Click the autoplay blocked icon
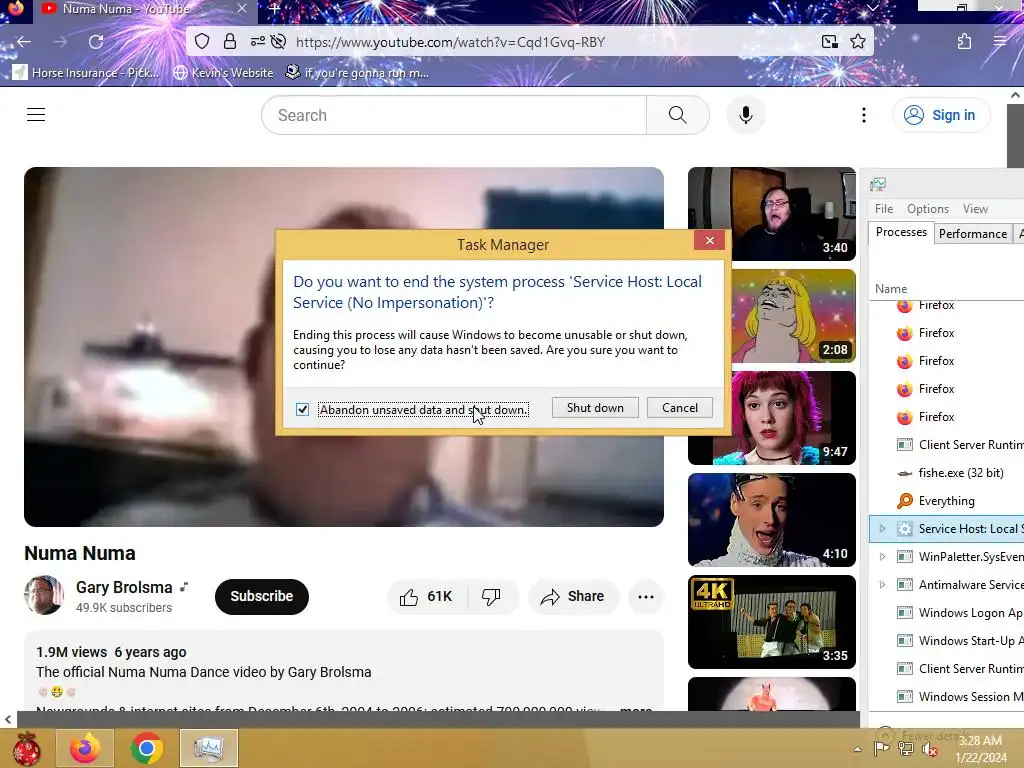1024x768 pixels. click(x=278, y=42)
